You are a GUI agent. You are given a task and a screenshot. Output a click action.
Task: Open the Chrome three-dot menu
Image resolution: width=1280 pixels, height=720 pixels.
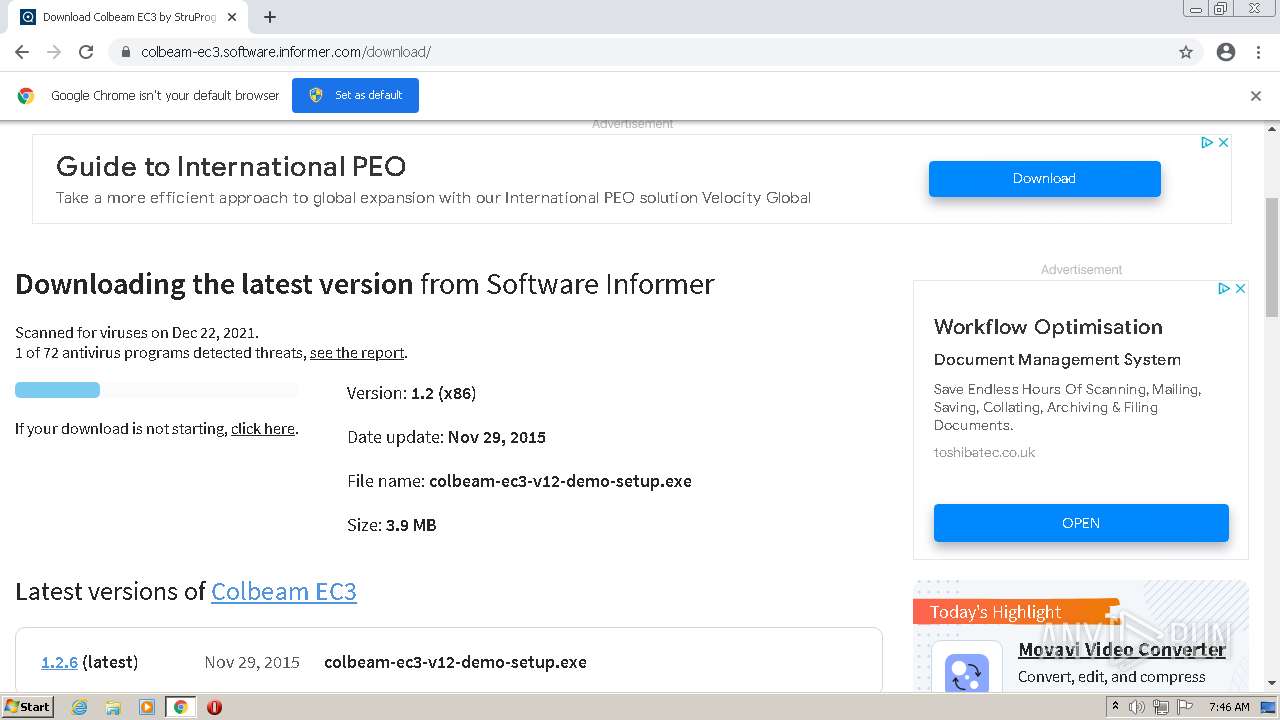(1258, 52)
